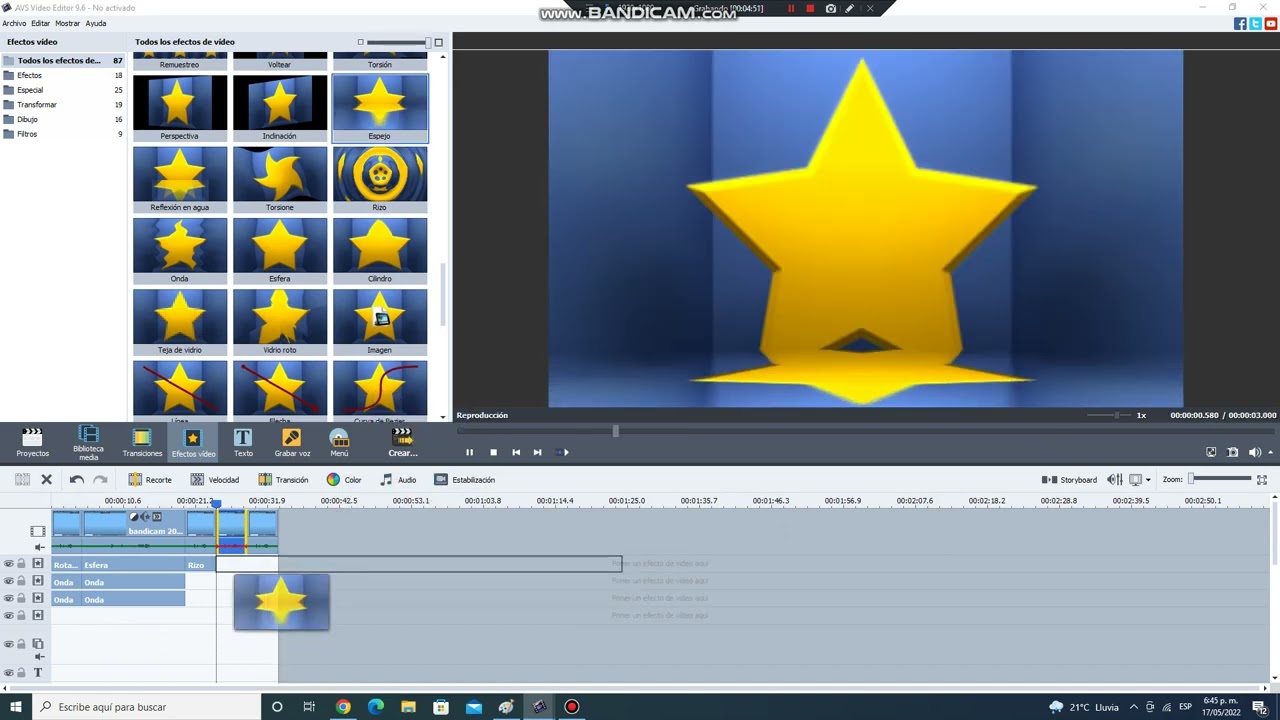Open the Ayuda menu
This screenshot has height=720, width=1280.
(96, 23)
